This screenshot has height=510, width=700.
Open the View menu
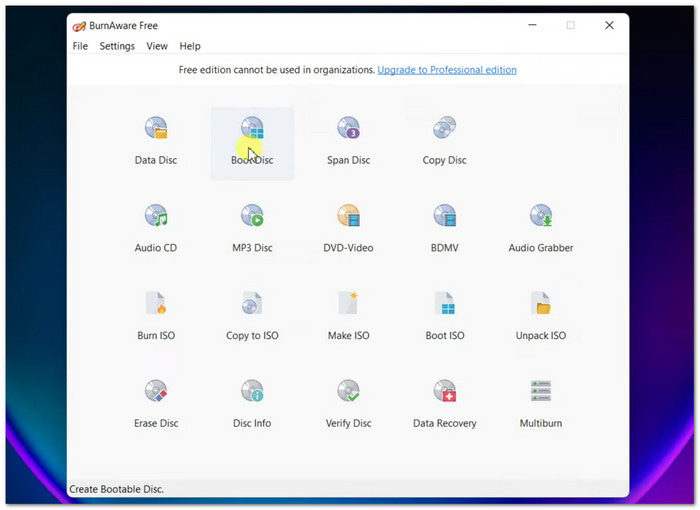pyautogui.click(x=157, y=46)
